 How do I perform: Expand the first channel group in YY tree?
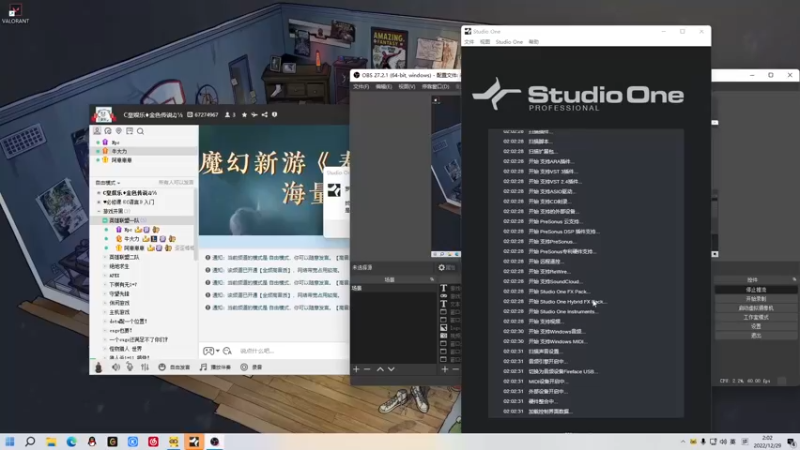(99, 193)
